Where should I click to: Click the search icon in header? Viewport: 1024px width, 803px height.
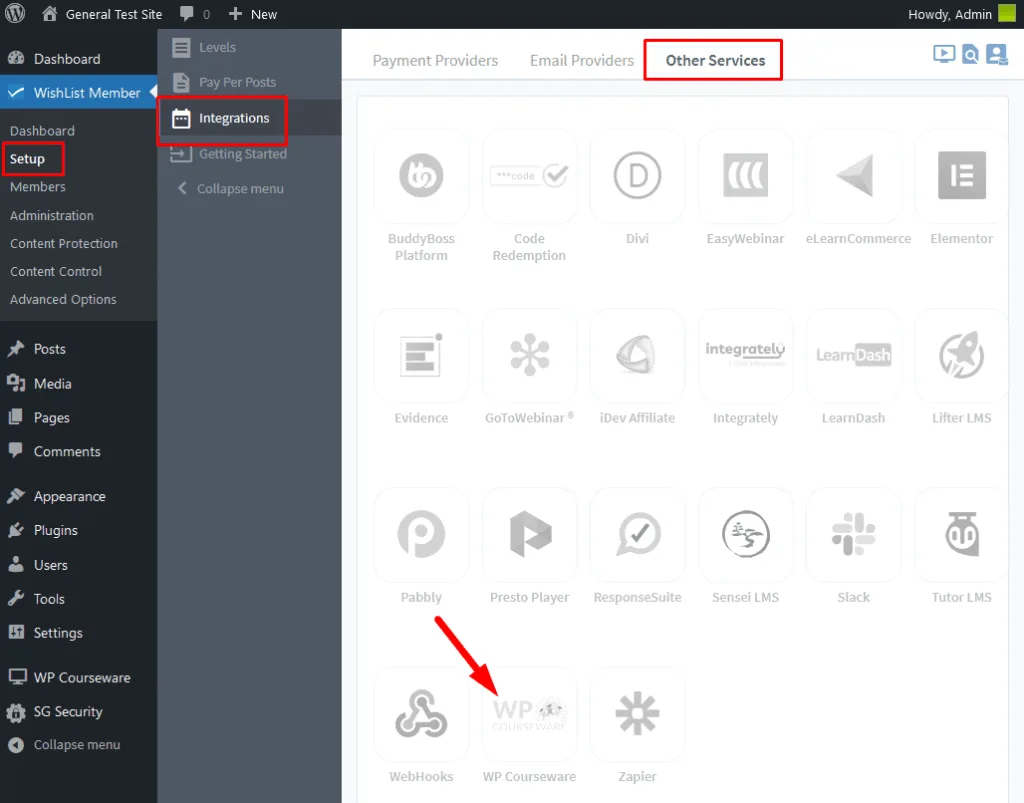970,54
